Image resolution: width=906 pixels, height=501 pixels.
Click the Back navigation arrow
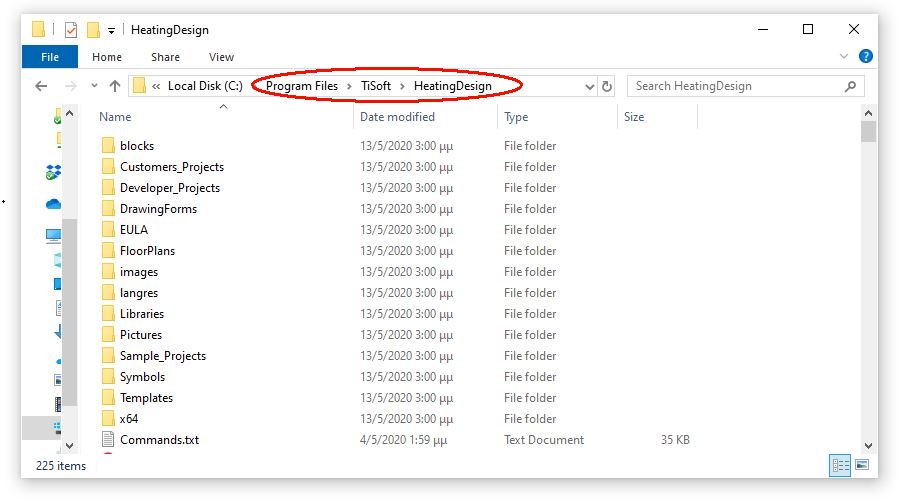pos(41,86)
